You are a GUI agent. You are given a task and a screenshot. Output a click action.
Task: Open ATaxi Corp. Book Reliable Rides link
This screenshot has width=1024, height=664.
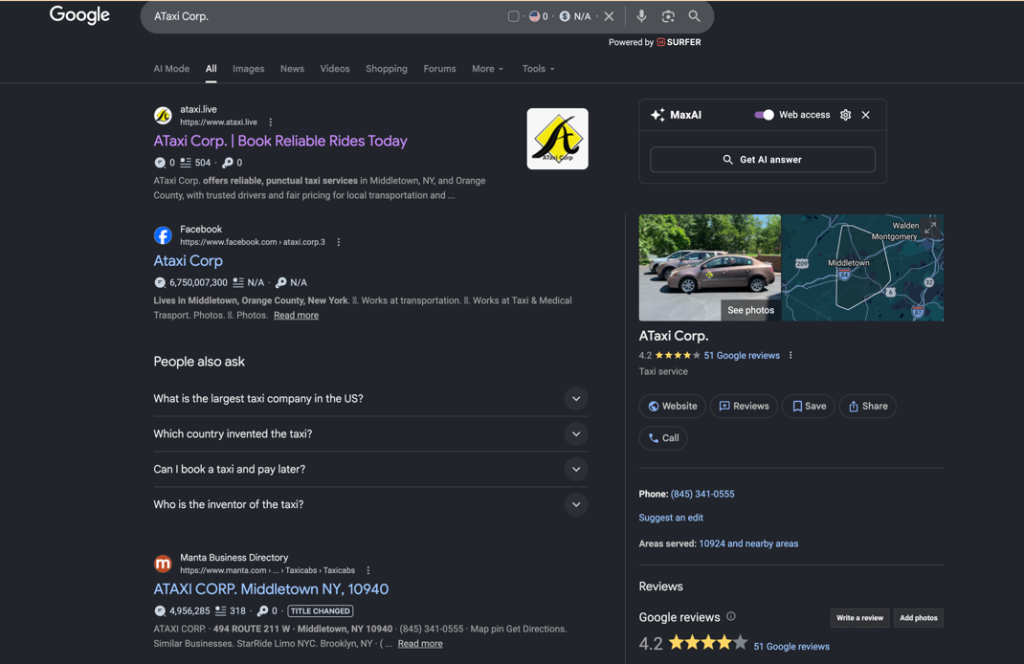point(280,141)
